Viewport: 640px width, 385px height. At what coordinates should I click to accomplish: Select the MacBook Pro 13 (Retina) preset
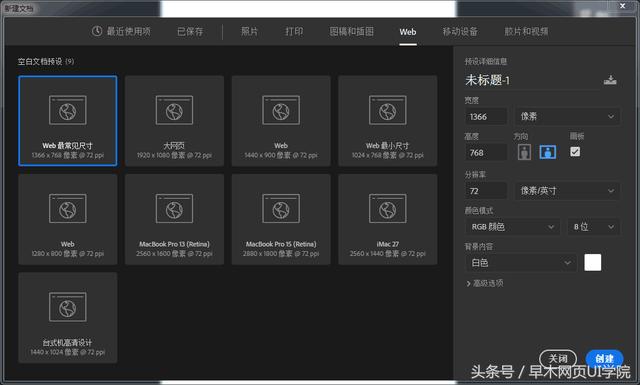(174, 219)
